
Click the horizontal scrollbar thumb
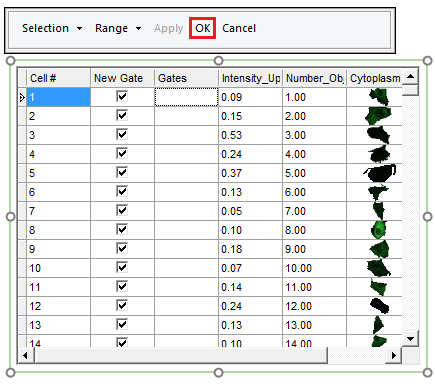181,355
